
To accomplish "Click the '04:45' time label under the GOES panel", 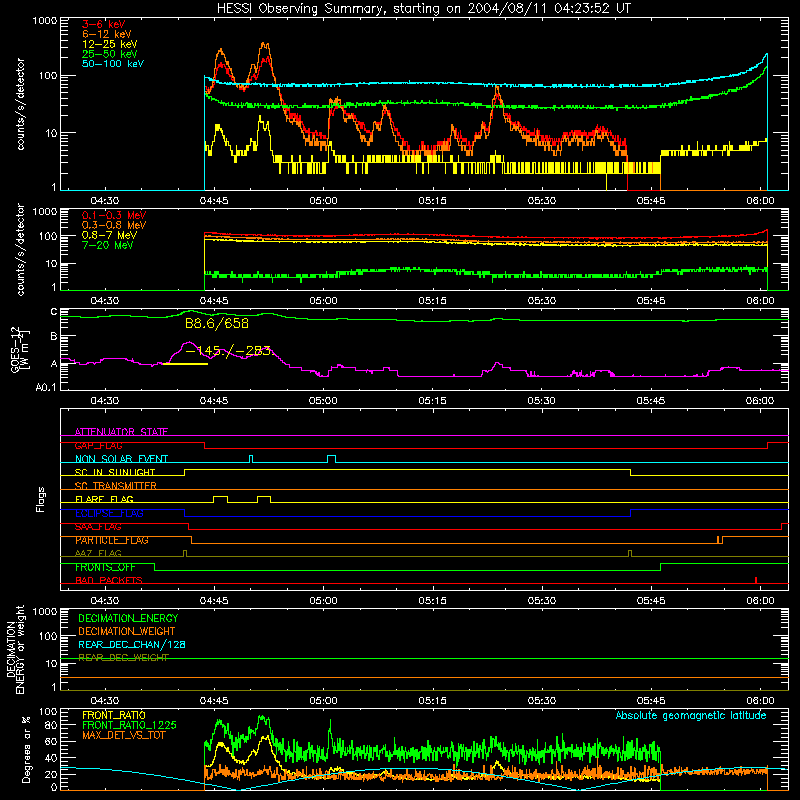I will coord(214,401).
